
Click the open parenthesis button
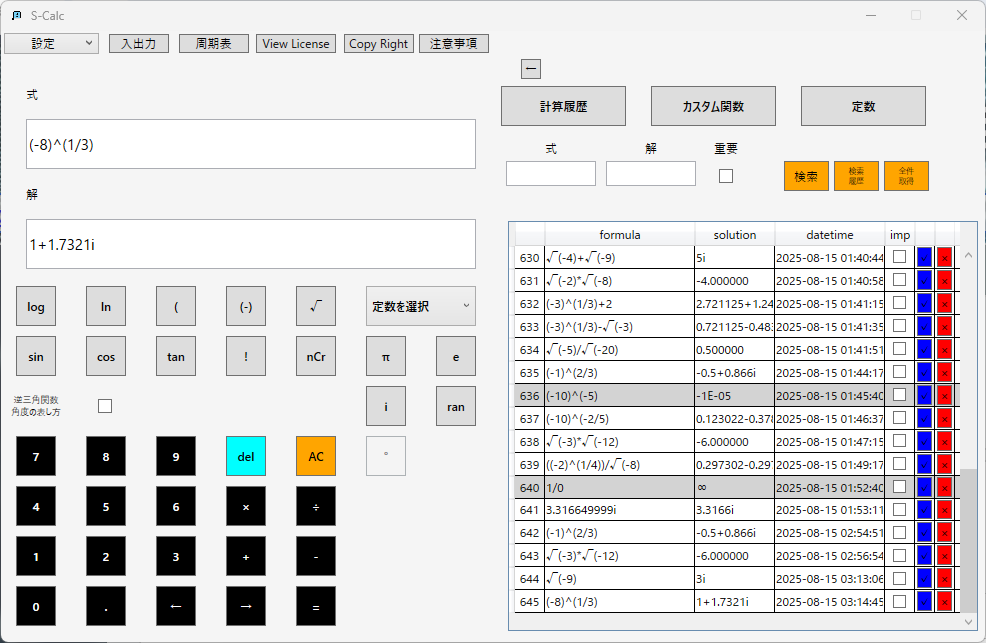(x=176, y=306)
